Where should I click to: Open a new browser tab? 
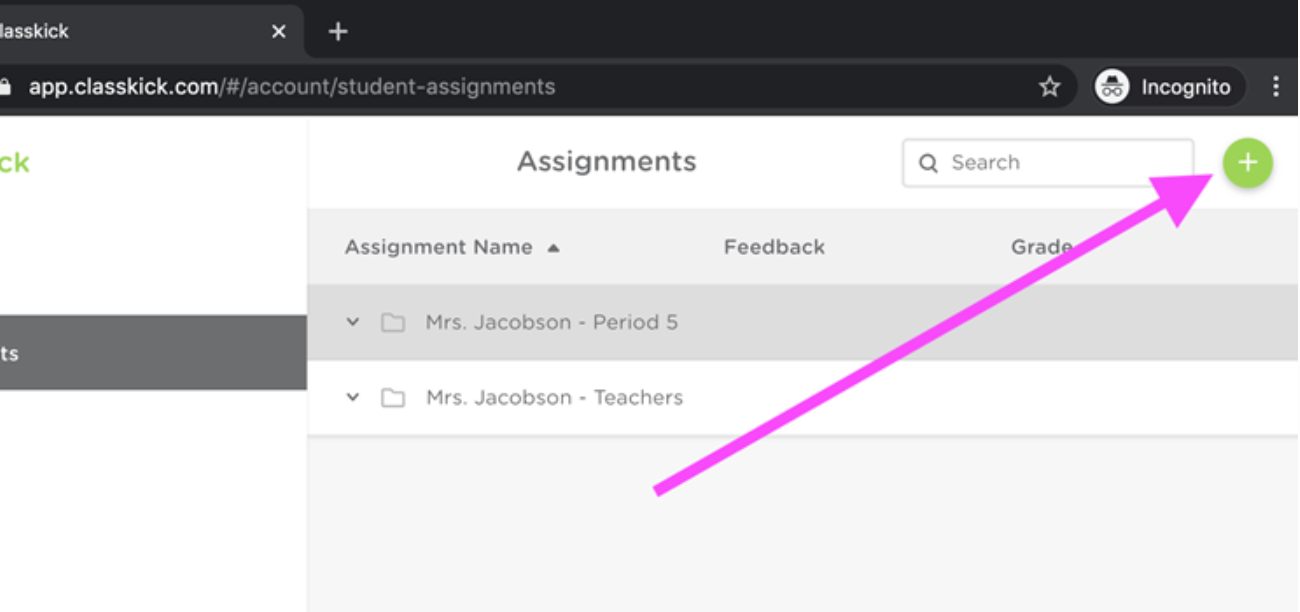338,31
